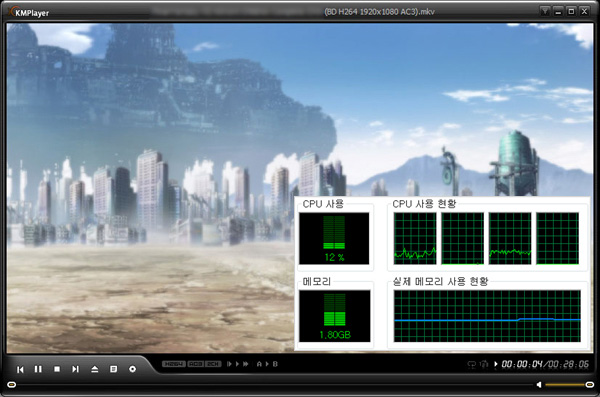Image resolution: width=600 pixels, height=397 pixels.
Task: Click the step-forward frame icon
Action: click(x=230, y=364)
